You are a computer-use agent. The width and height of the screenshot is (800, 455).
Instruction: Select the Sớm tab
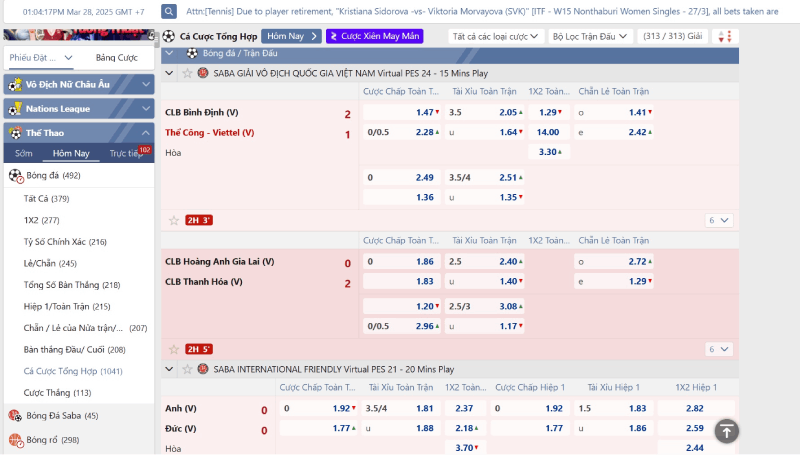[23, 153]
